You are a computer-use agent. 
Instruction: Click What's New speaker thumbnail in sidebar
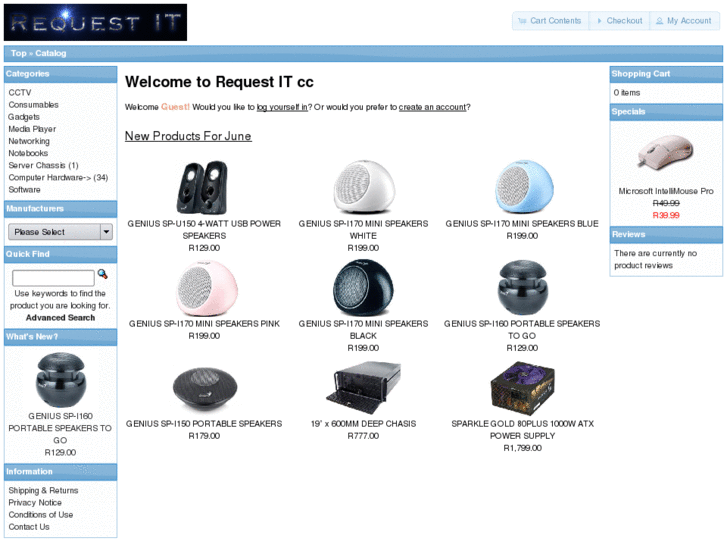point(60,380)
